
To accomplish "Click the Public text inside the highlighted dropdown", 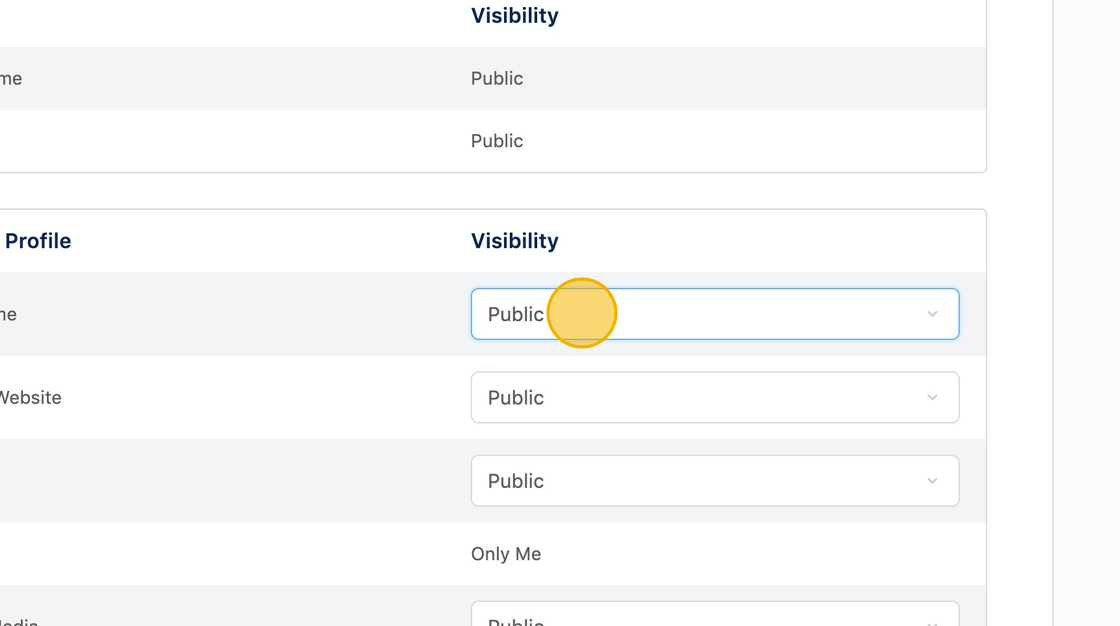I will coord(516,314).
